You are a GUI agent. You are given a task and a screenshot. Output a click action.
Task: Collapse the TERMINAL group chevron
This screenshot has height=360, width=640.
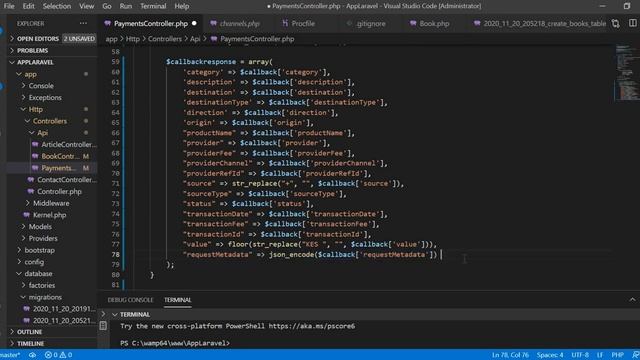point(115,314)
